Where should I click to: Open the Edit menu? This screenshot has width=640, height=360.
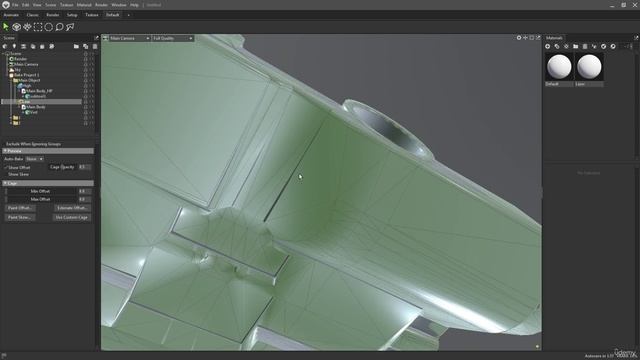coord(26,5)
